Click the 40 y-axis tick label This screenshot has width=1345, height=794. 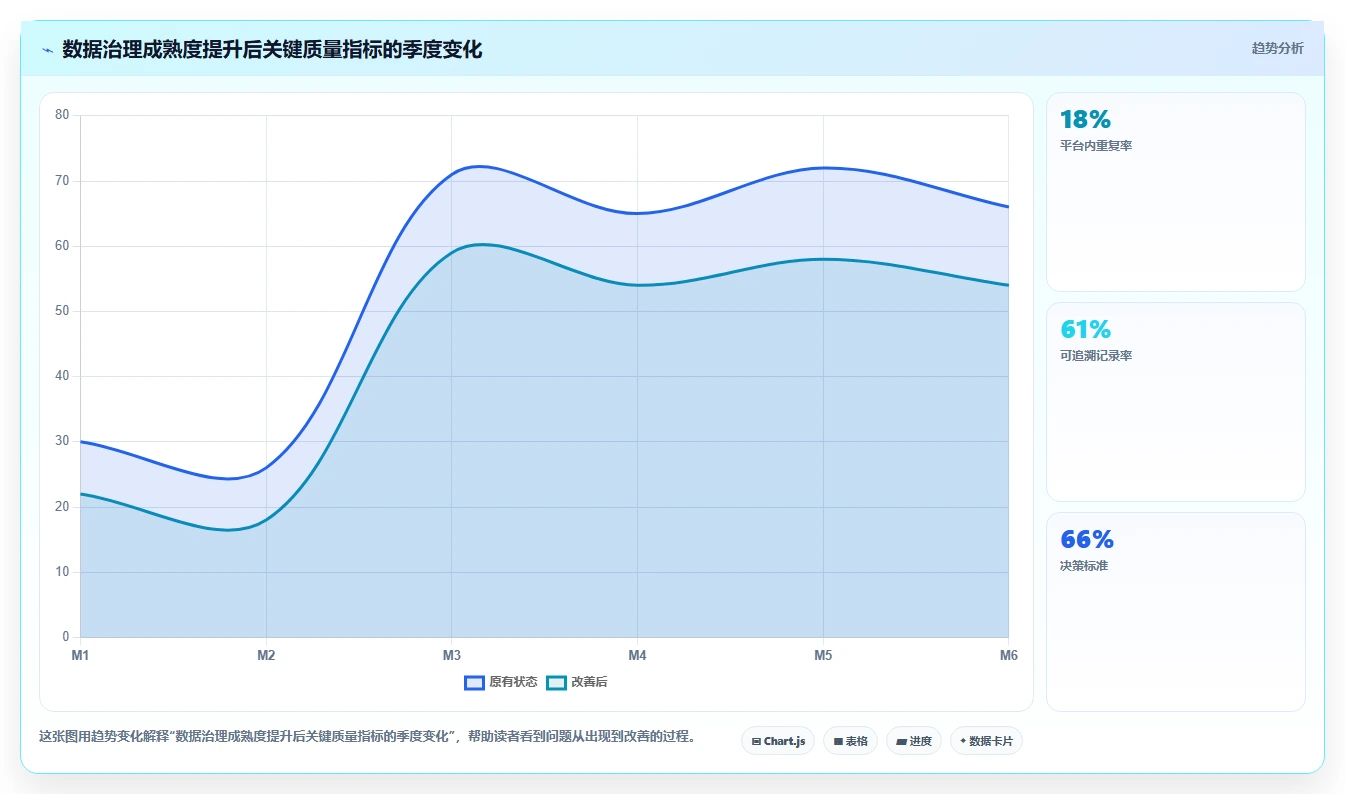pyautogui.click(x=62, y=376)
